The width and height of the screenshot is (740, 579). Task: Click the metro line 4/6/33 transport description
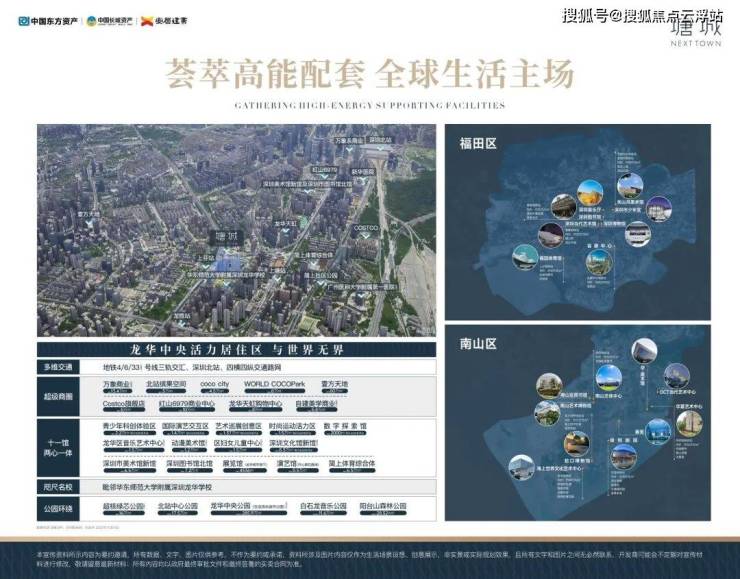192,367
